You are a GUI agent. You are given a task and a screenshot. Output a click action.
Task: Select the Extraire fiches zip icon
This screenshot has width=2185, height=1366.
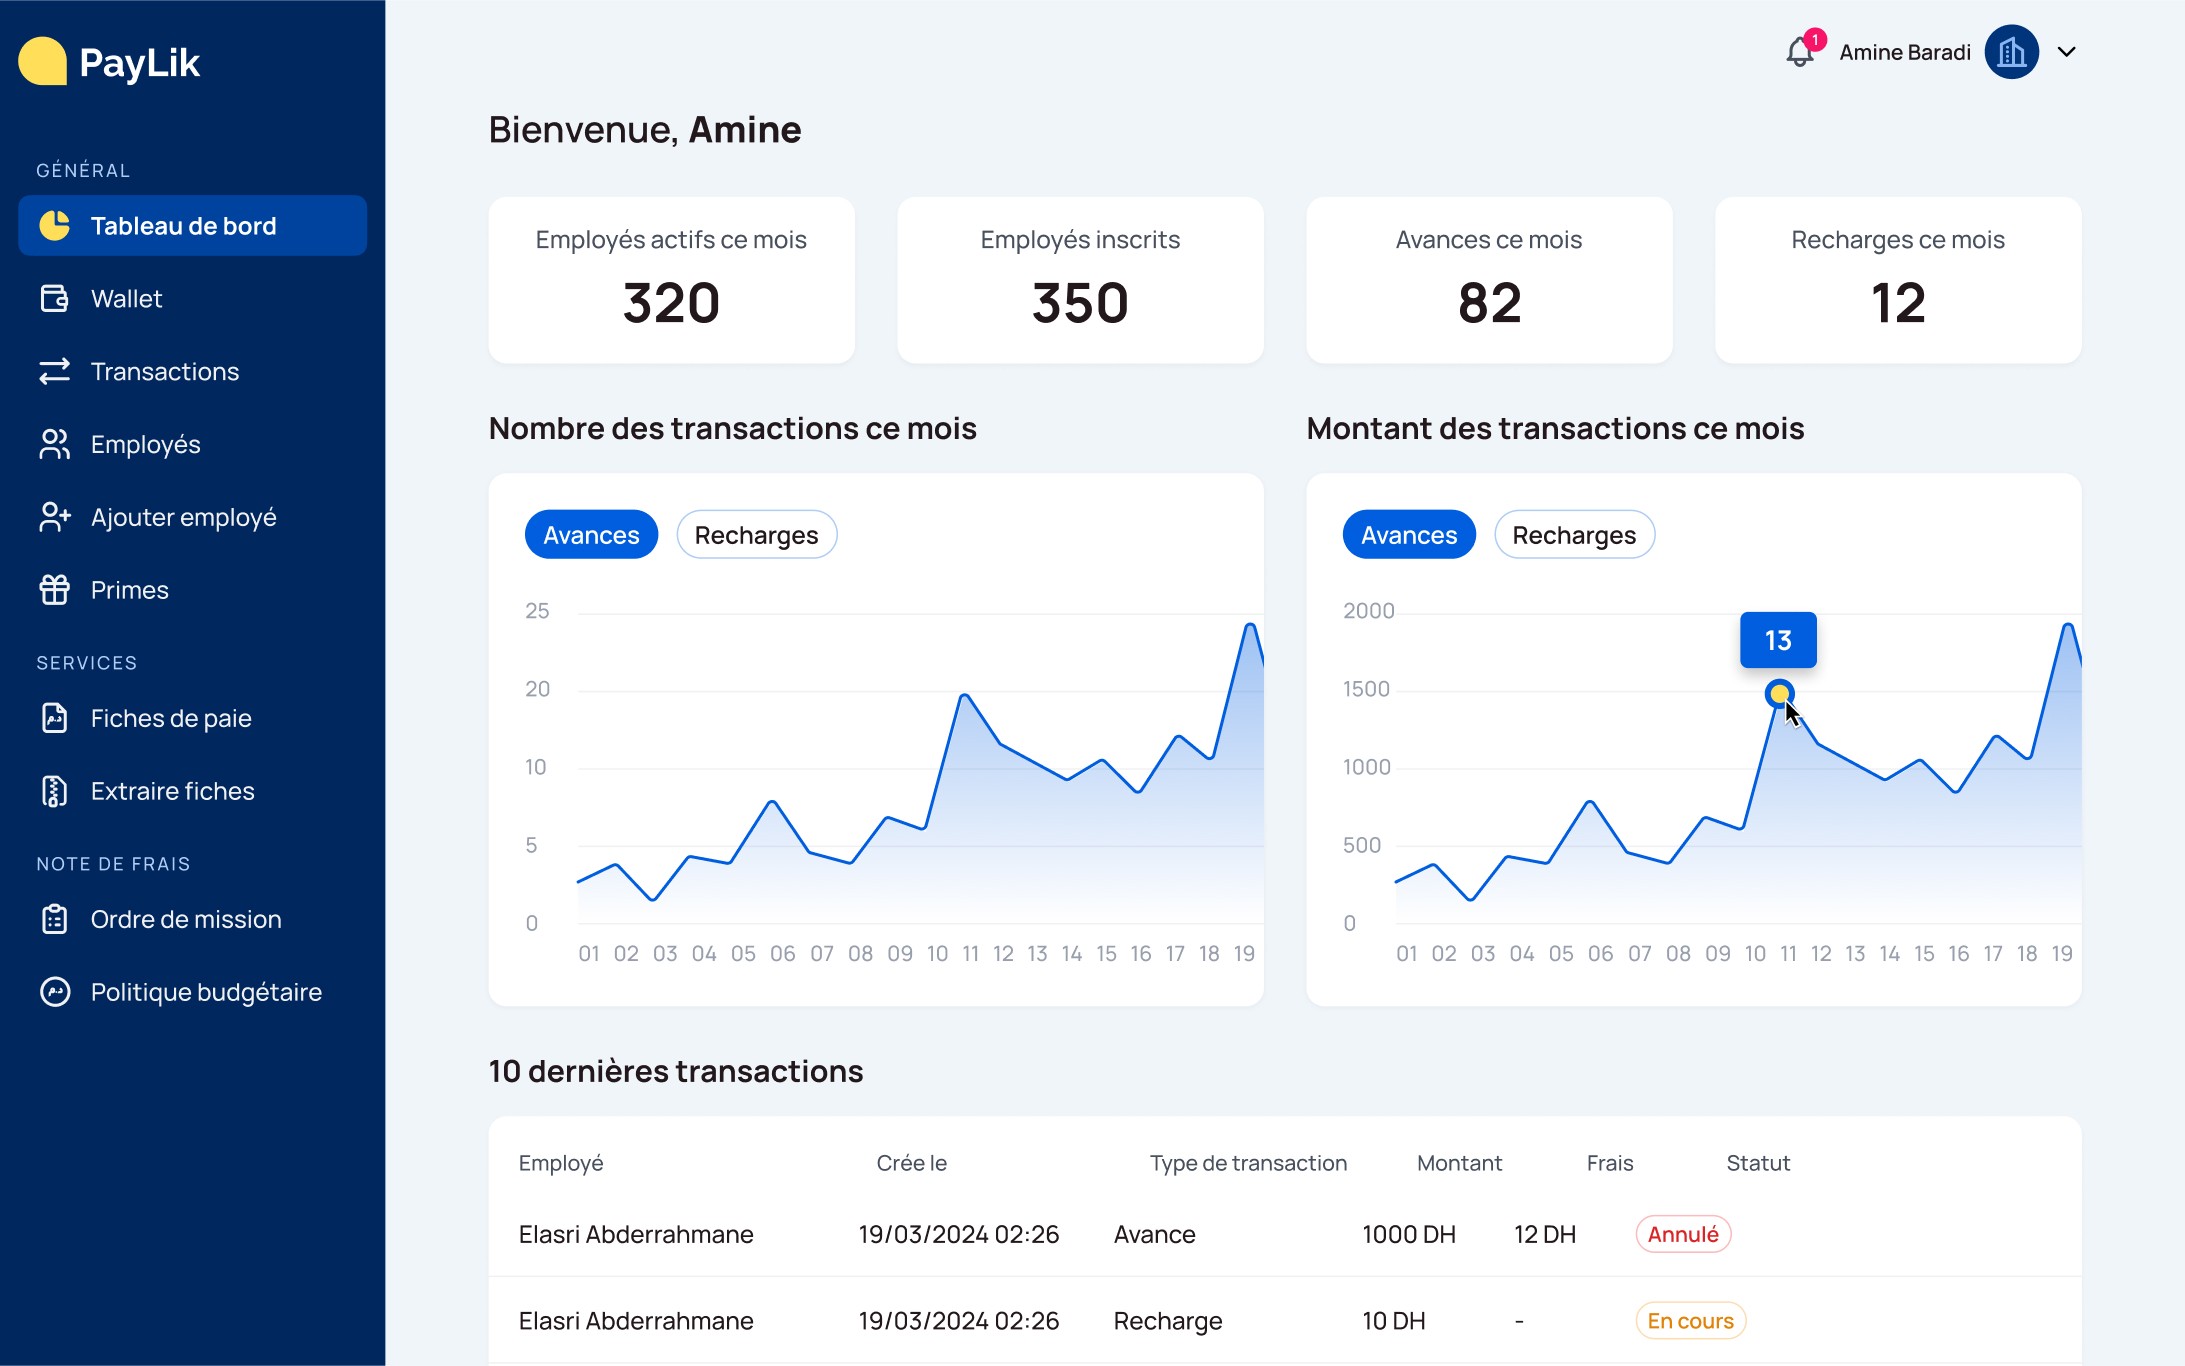(x=55, y=791)
